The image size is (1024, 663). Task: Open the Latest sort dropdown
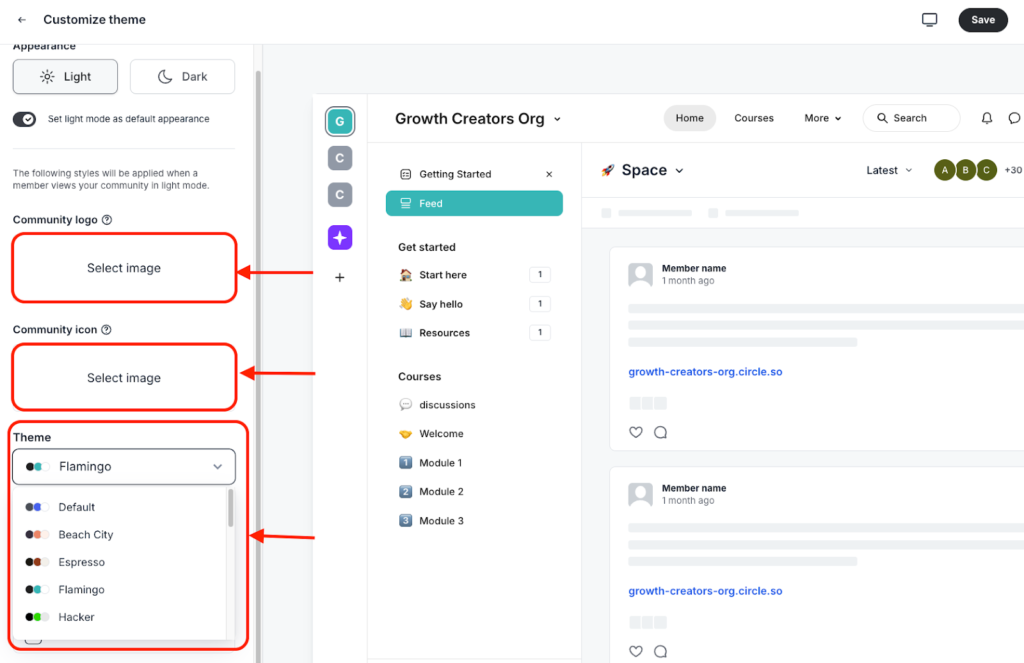pos(889,170)
